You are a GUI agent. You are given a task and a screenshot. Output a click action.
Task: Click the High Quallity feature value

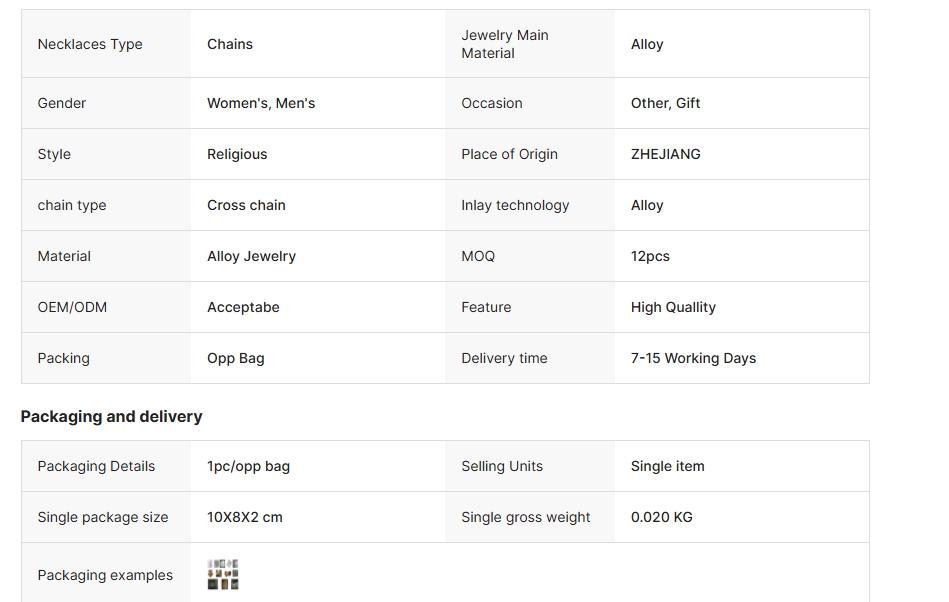pyautogui.click(x=673, y=307)
